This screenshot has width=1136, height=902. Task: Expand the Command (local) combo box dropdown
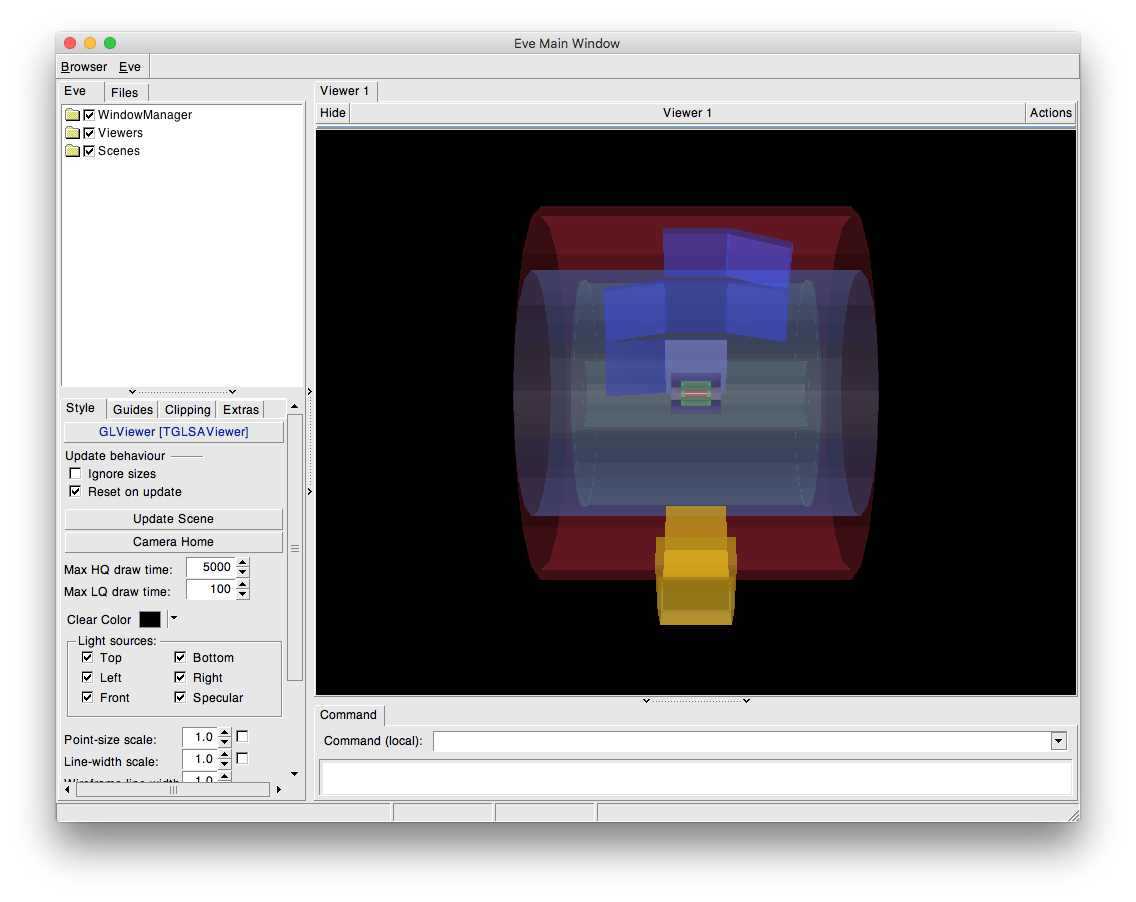[1058, 741]
